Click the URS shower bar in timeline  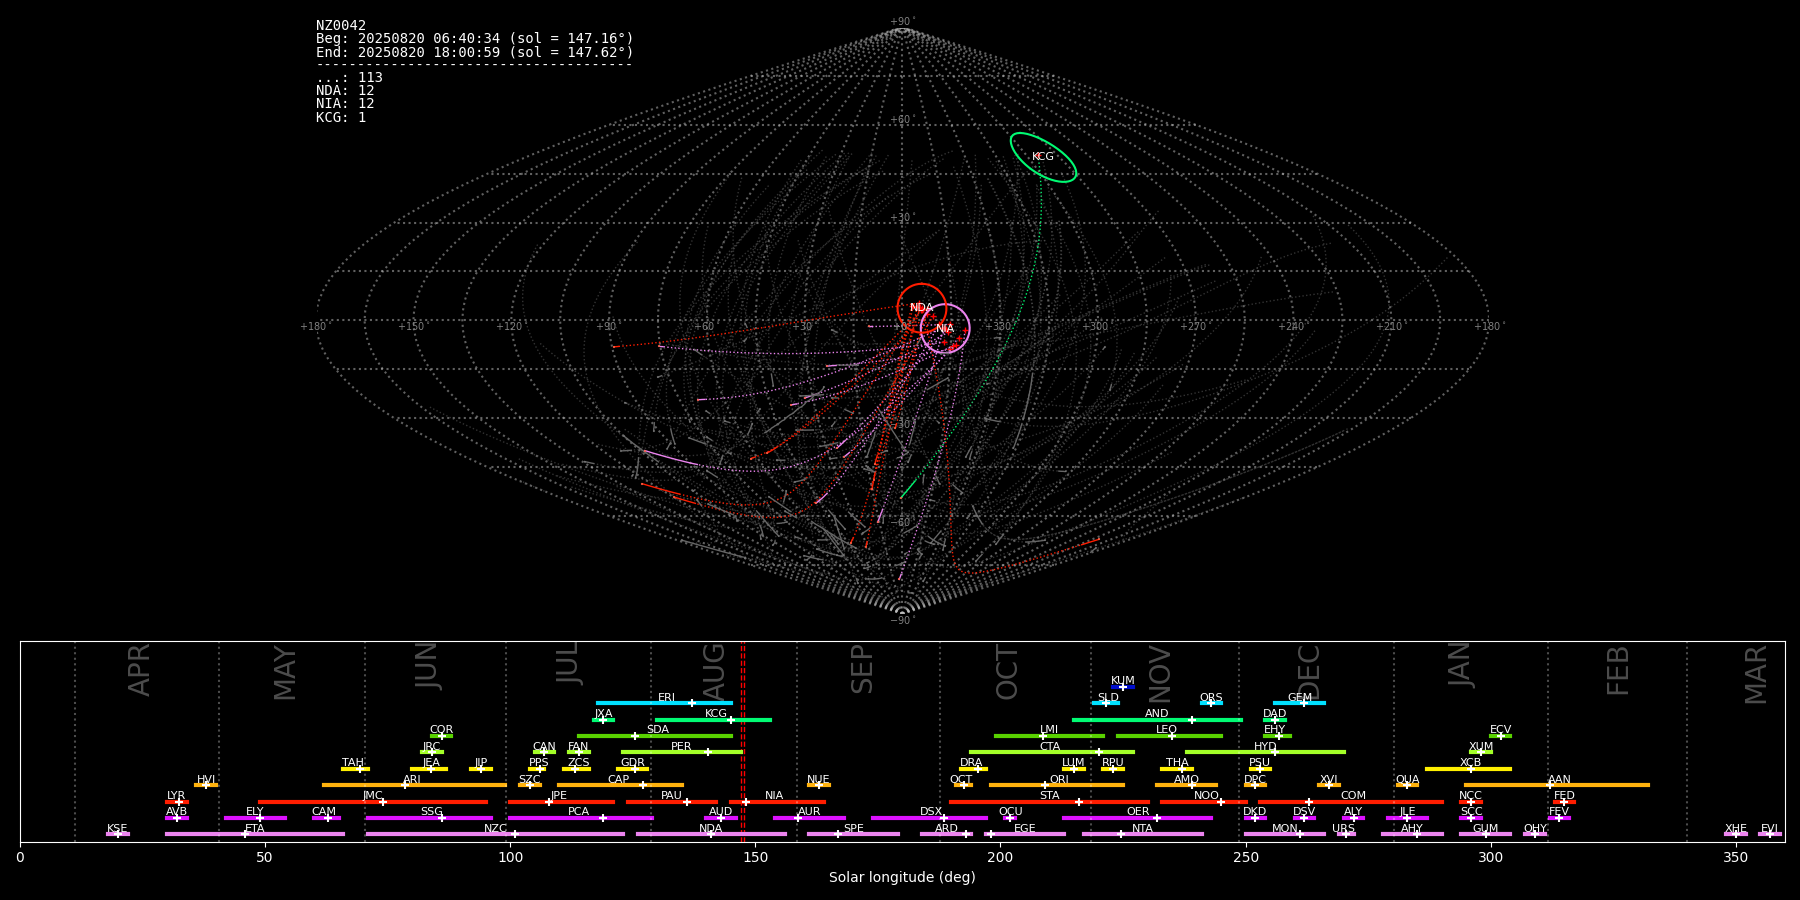[x=1346, y=834]
